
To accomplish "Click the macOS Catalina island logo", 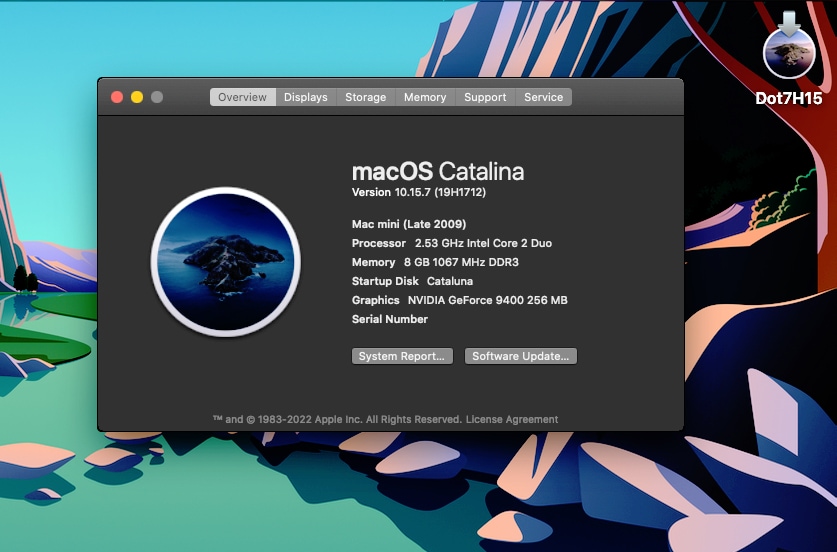I will coord(226,262).
